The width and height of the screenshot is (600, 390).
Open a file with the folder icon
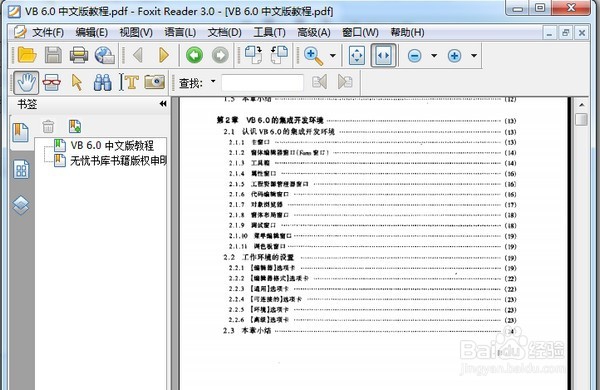tap(27, 55)
